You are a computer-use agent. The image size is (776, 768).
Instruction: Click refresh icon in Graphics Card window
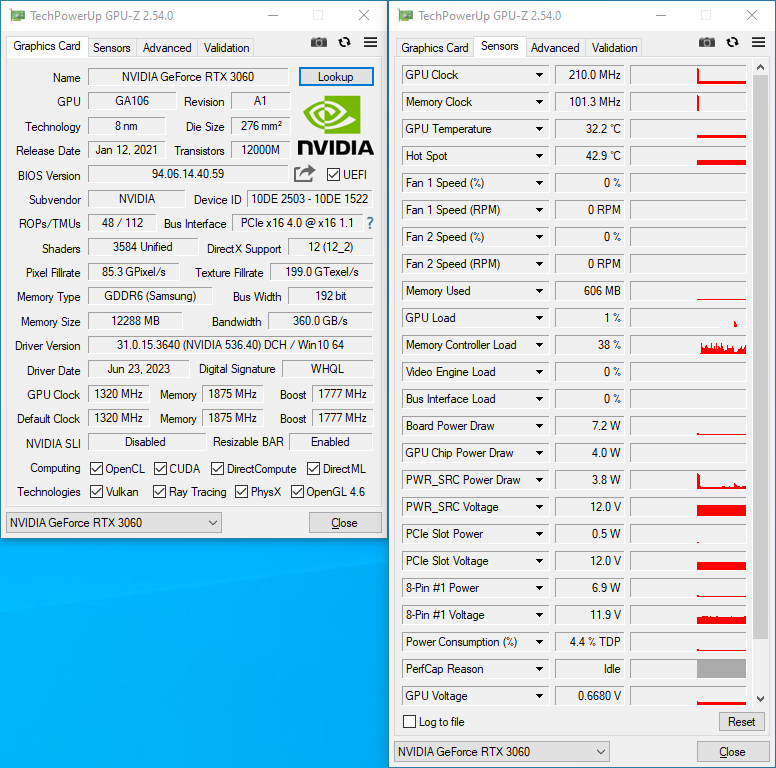coord(344,43)
